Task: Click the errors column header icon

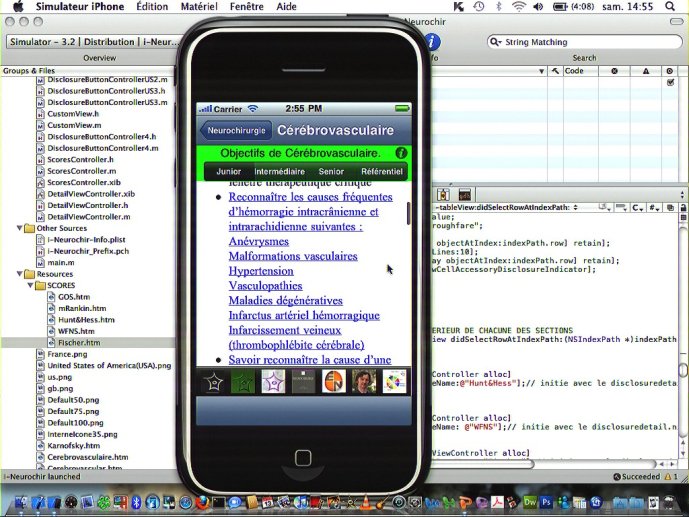Action: tap(614, 71)
